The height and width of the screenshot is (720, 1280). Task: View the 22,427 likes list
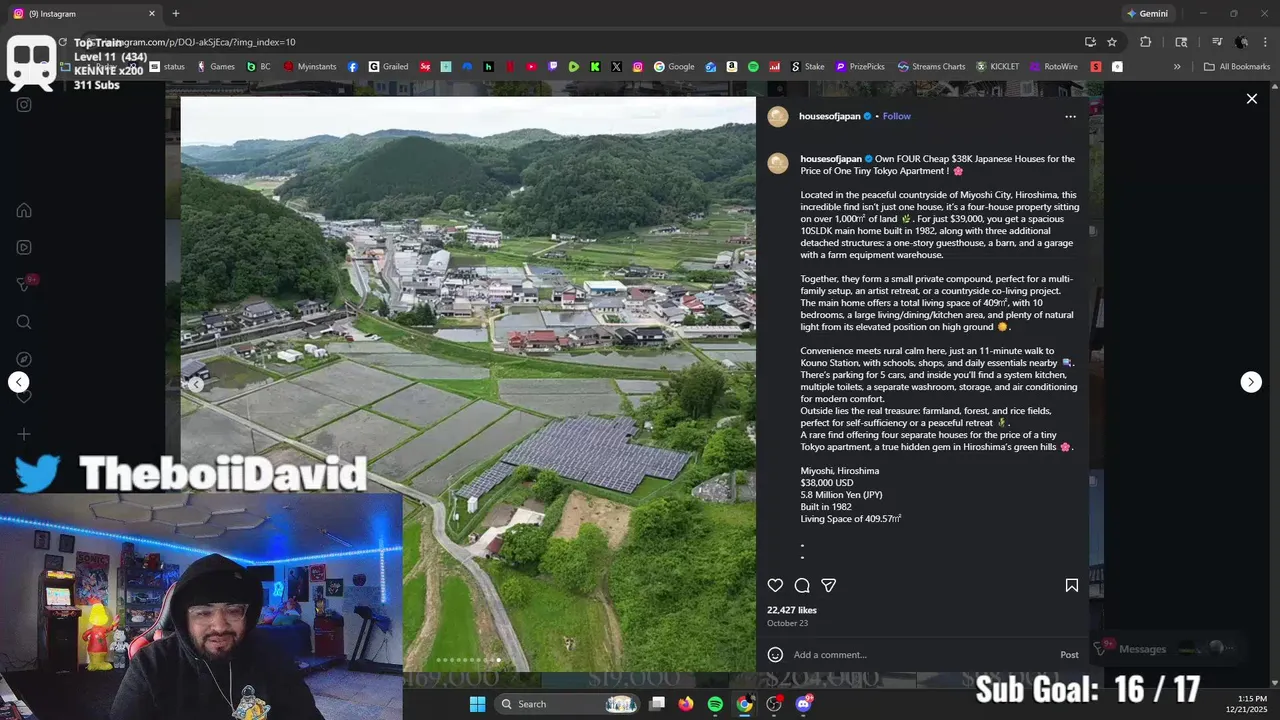(792, 610)
